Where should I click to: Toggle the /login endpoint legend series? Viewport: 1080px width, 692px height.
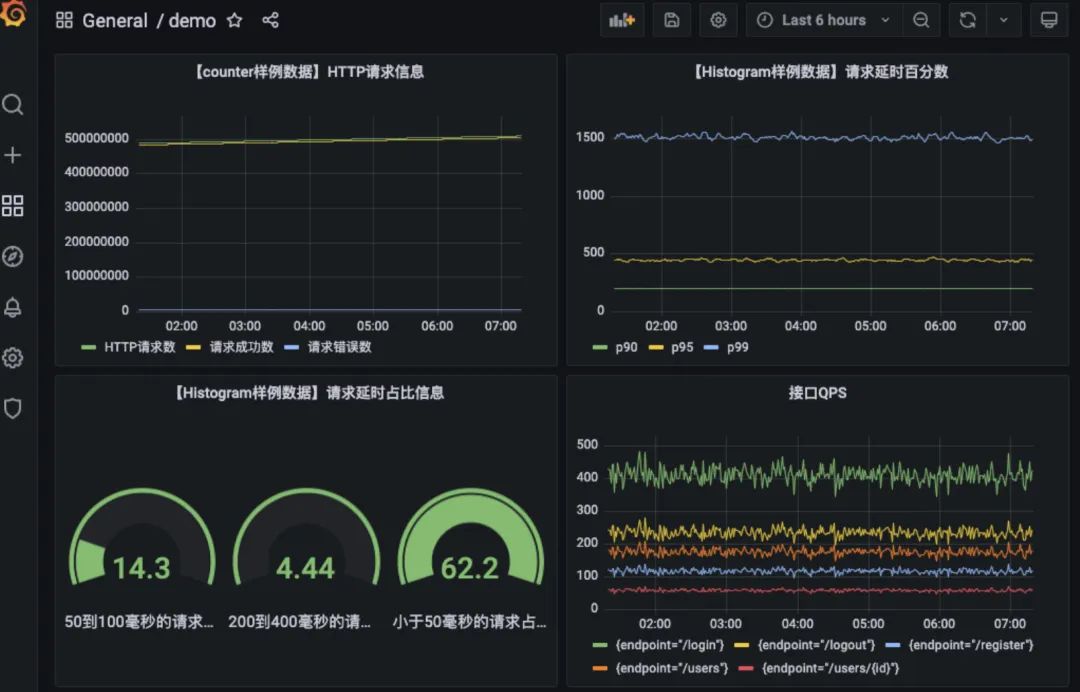click(669, 645)
